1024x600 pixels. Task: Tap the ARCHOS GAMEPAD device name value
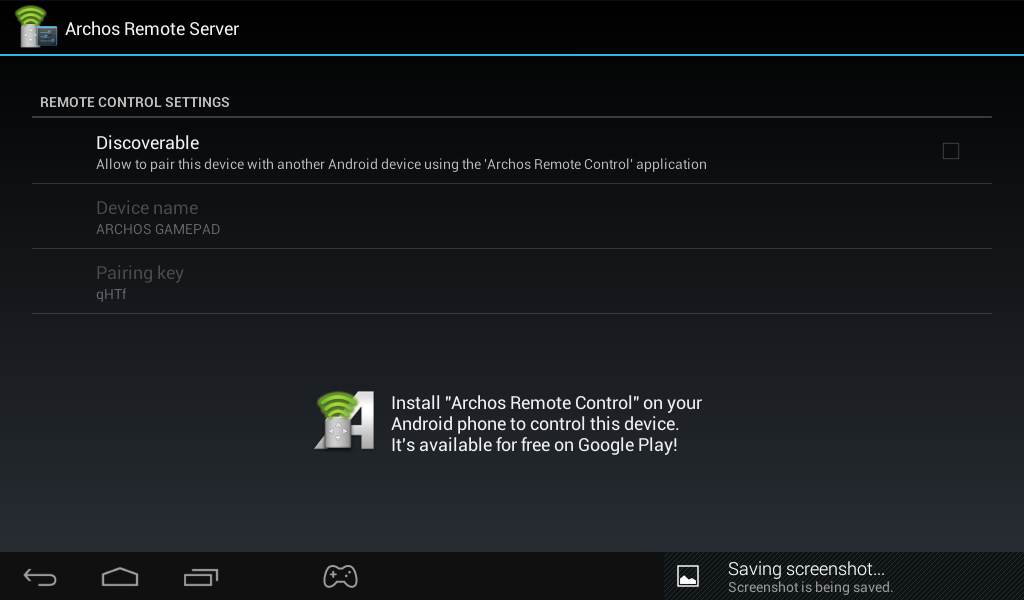coord(158,230)
